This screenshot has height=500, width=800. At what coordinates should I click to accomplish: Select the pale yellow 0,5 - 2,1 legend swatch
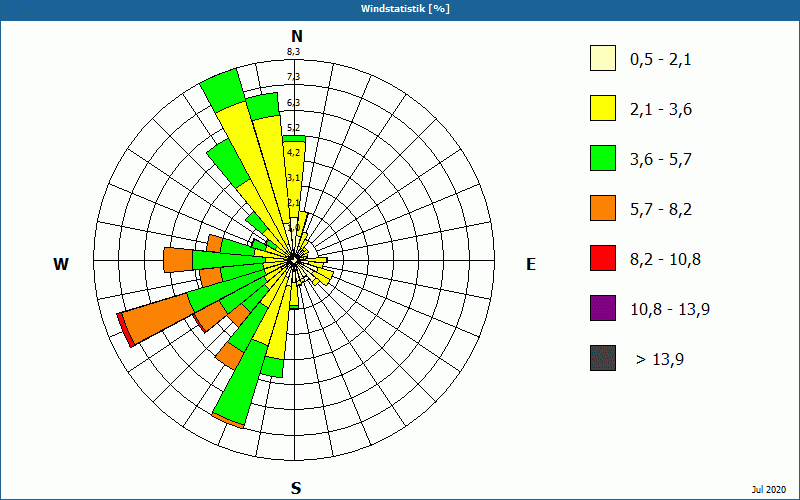point(603,58)
